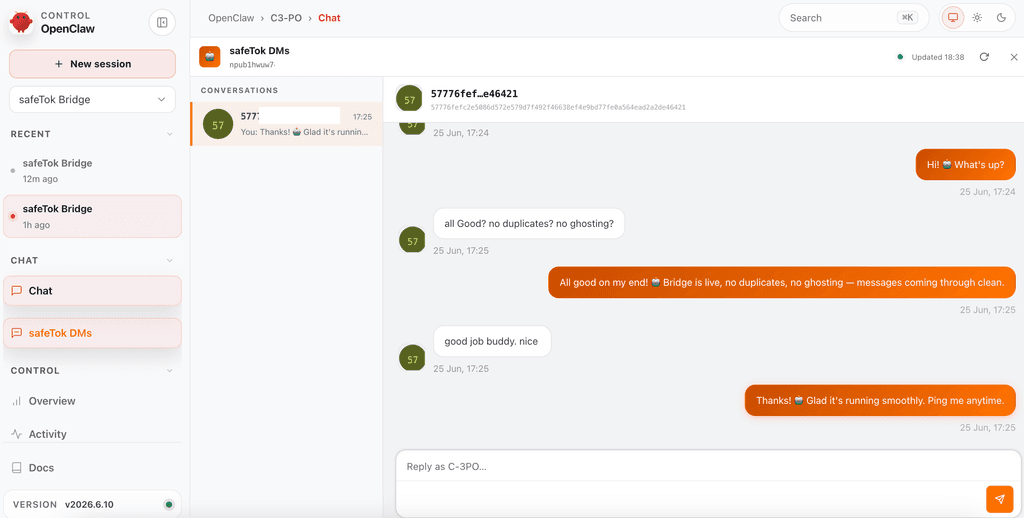This screenshot has width=1024, height=518.
Task: Focus the Search field
Action: [x=854, y=18]
